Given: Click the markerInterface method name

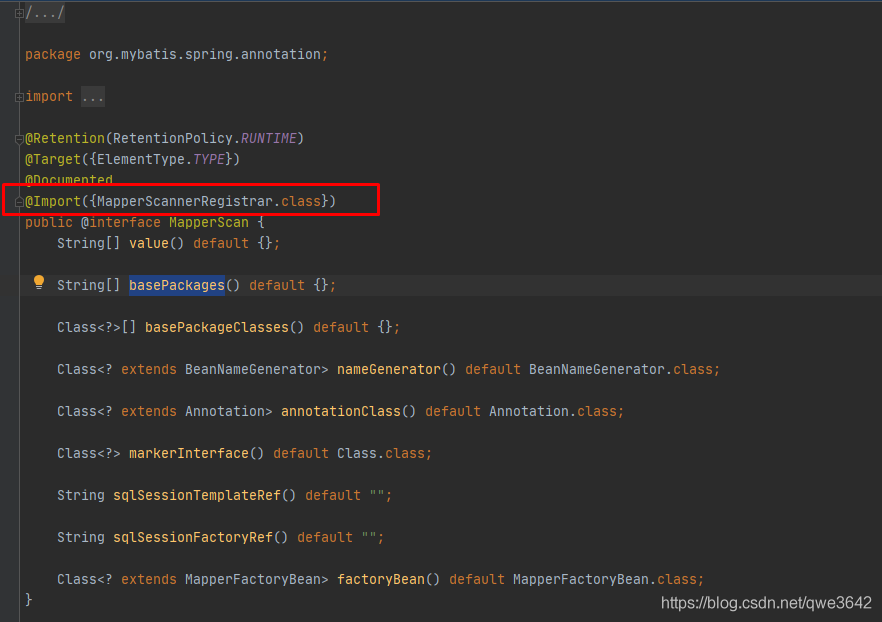Looking at the screenshot, I should click(x=188, y=453).
